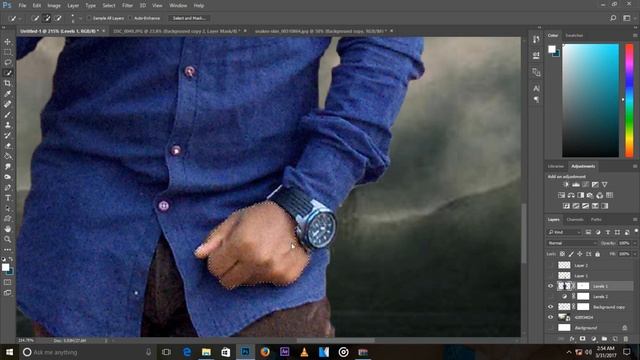
Task: Add a Hue/Saturation adjustment
Action: (x=562, y=195)
